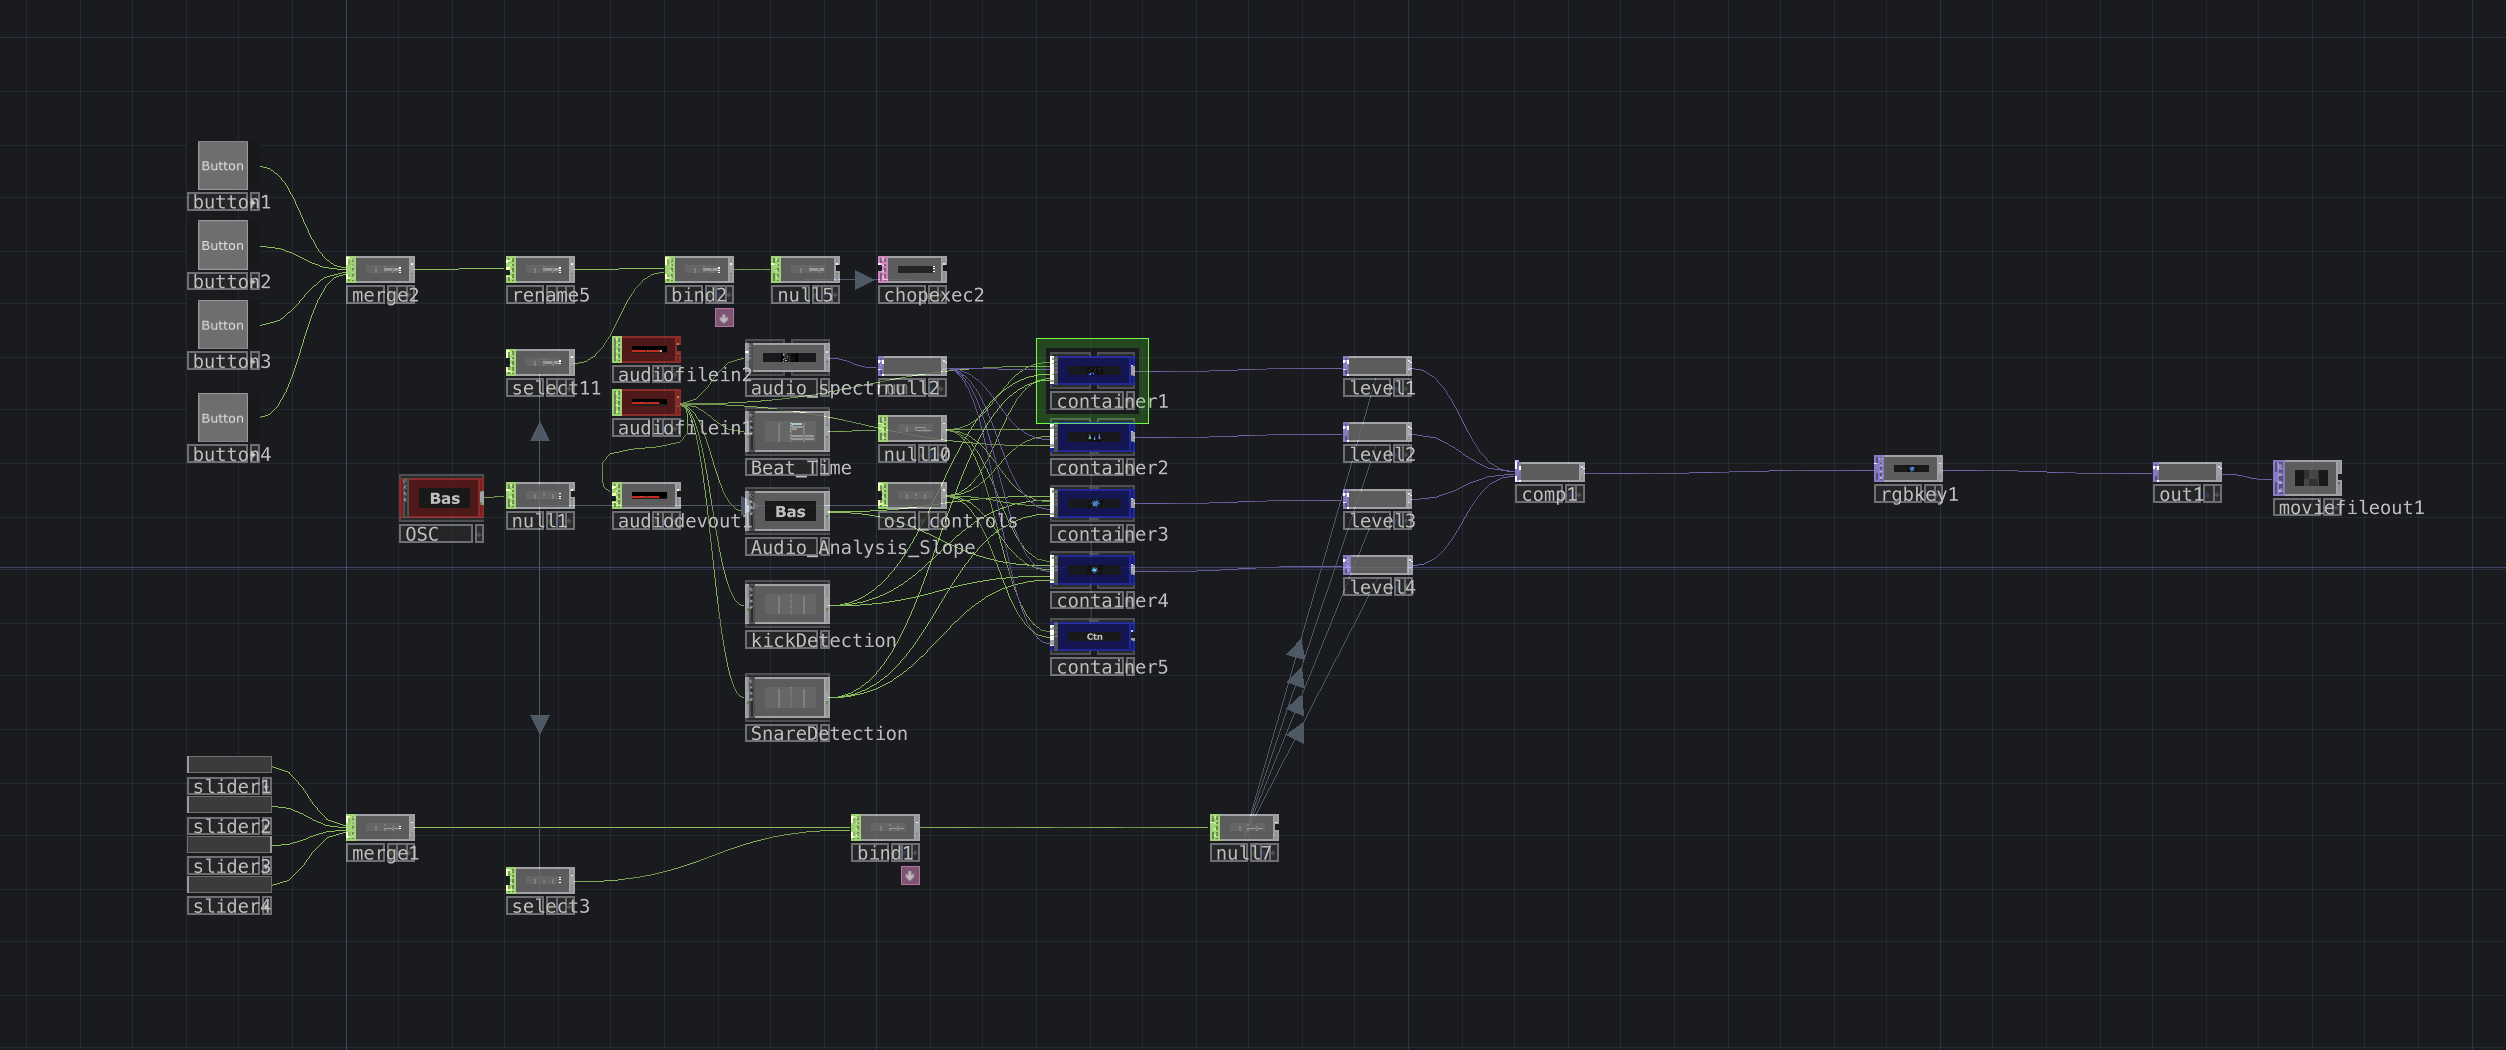This screenshot has height=1050, width=2506.
Task: Toggle the button4 widget
Action: [x=222, y=418]
